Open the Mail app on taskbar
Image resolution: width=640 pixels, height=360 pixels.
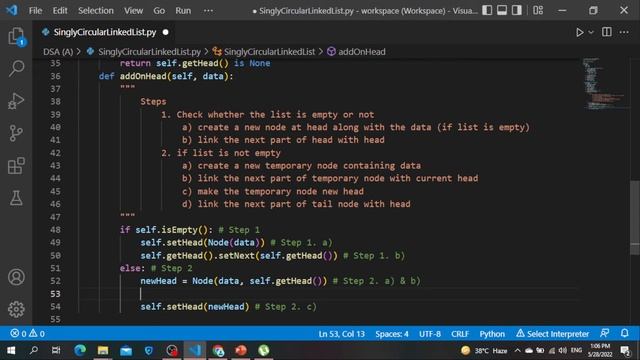click(126, 350)
